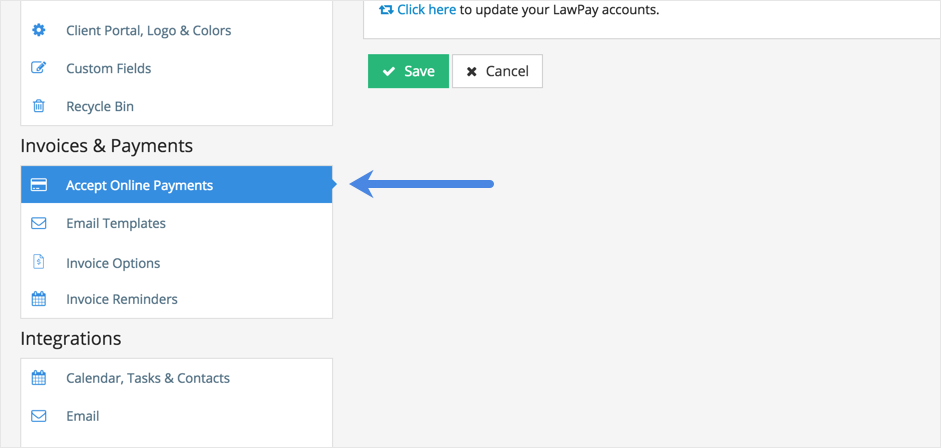
Task: Navigate to Invoice Options
Action: [113, 263]
